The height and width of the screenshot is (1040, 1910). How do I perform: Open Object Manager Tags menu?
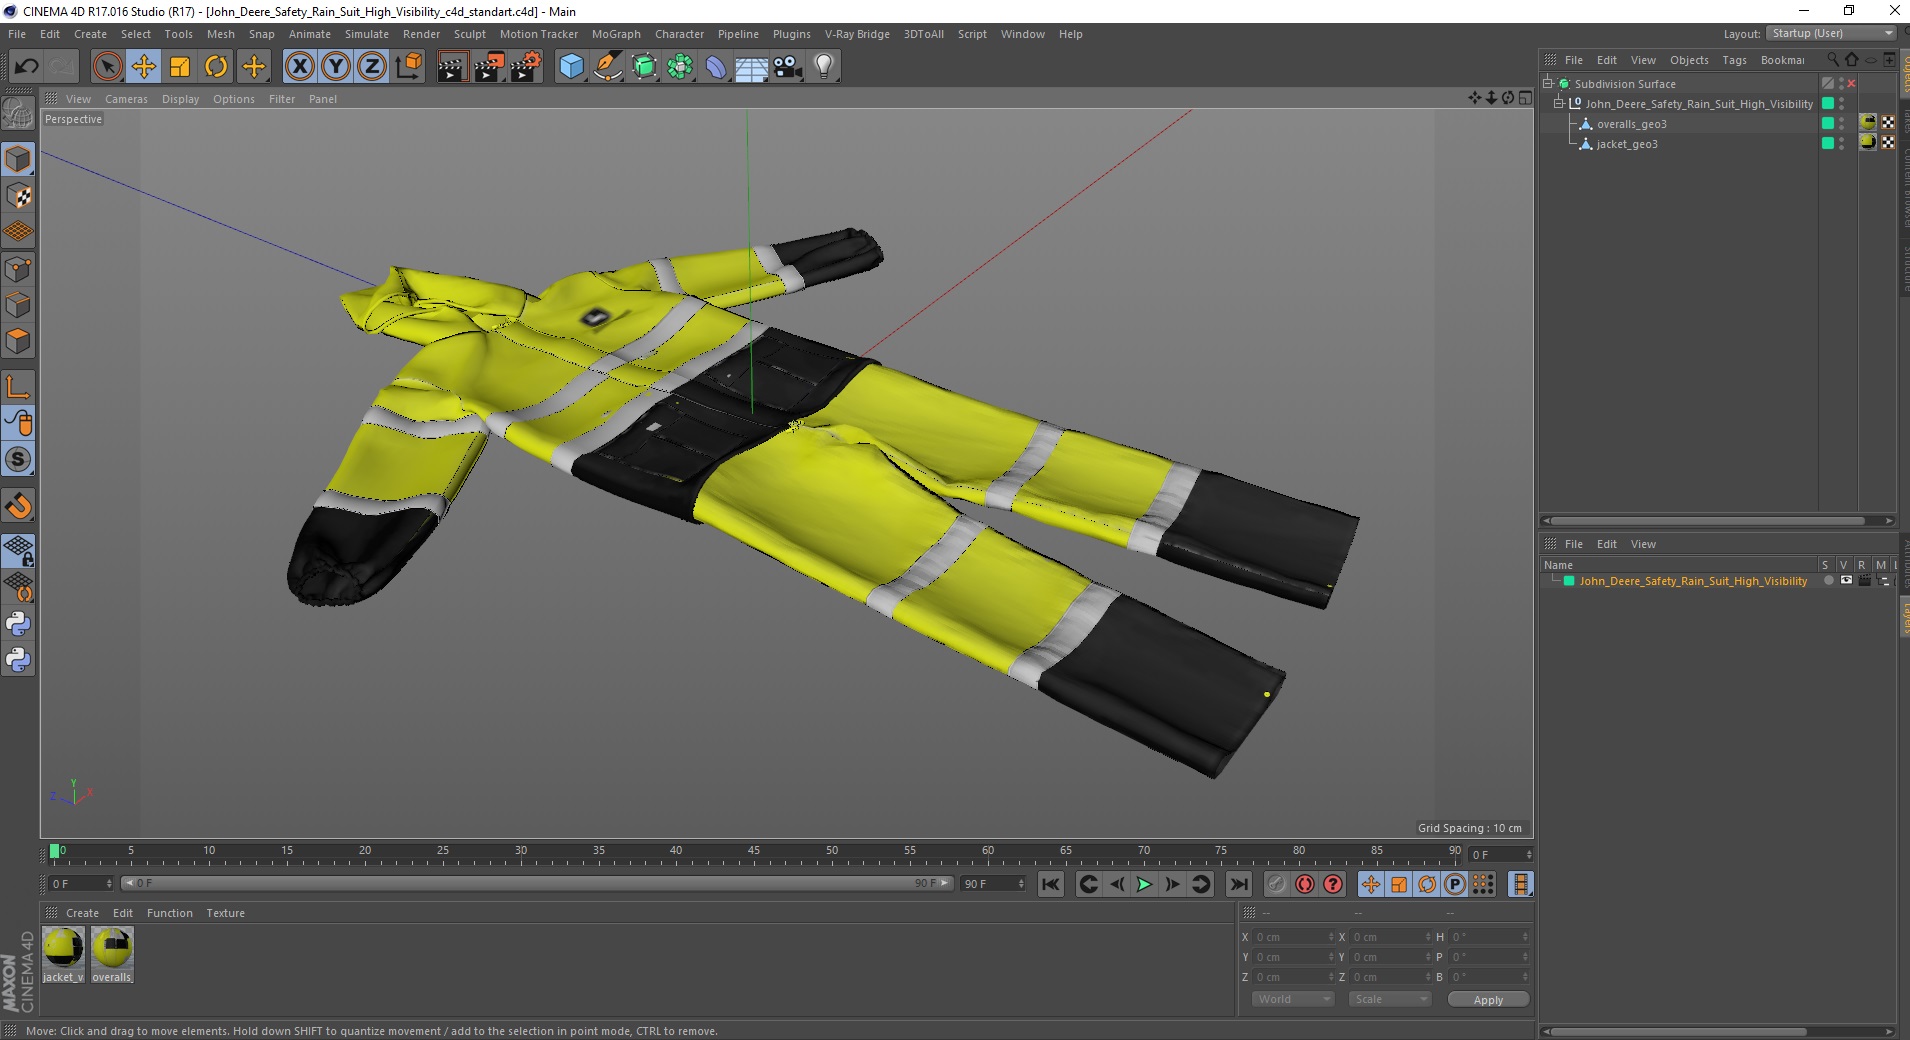tap(1734, 60)
